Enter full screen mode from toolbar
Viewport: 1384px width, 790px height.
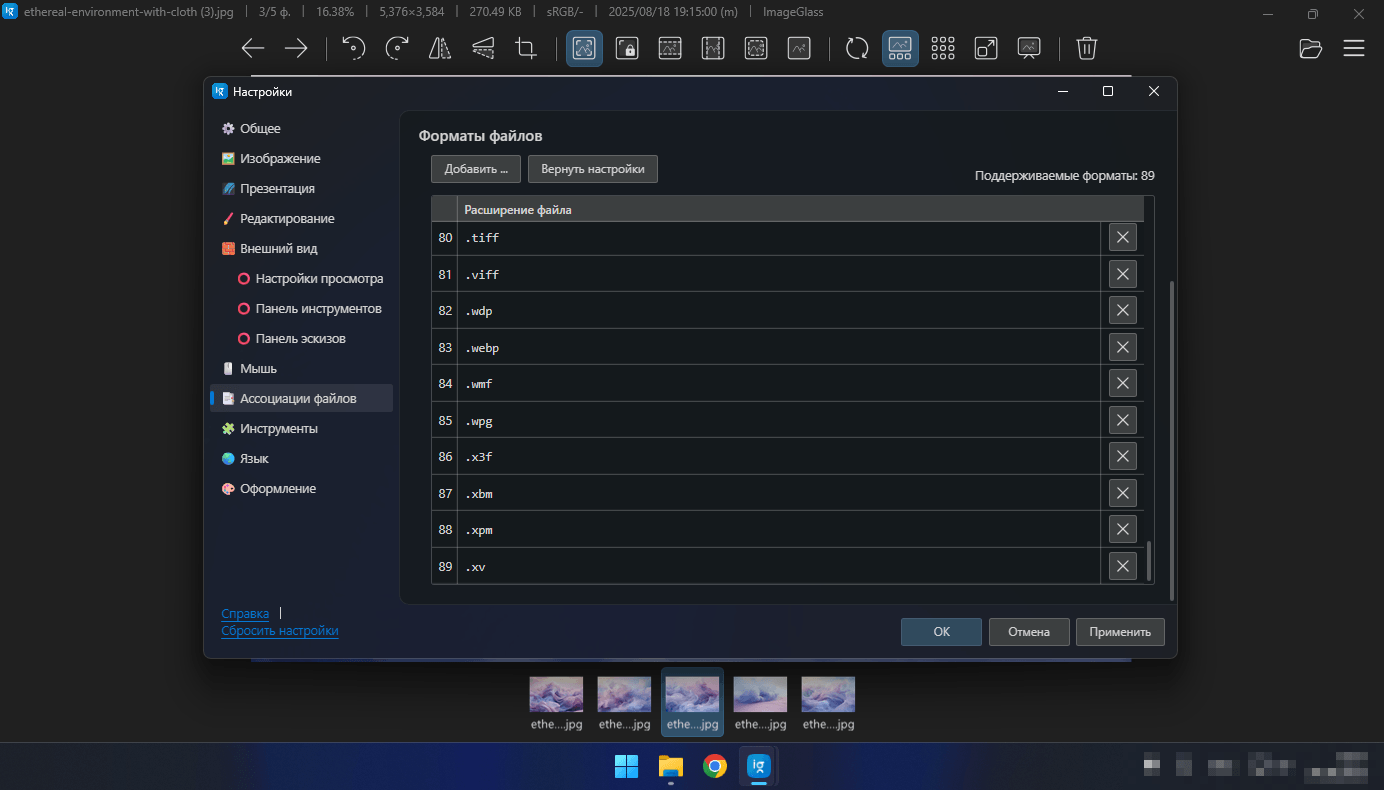986,48
